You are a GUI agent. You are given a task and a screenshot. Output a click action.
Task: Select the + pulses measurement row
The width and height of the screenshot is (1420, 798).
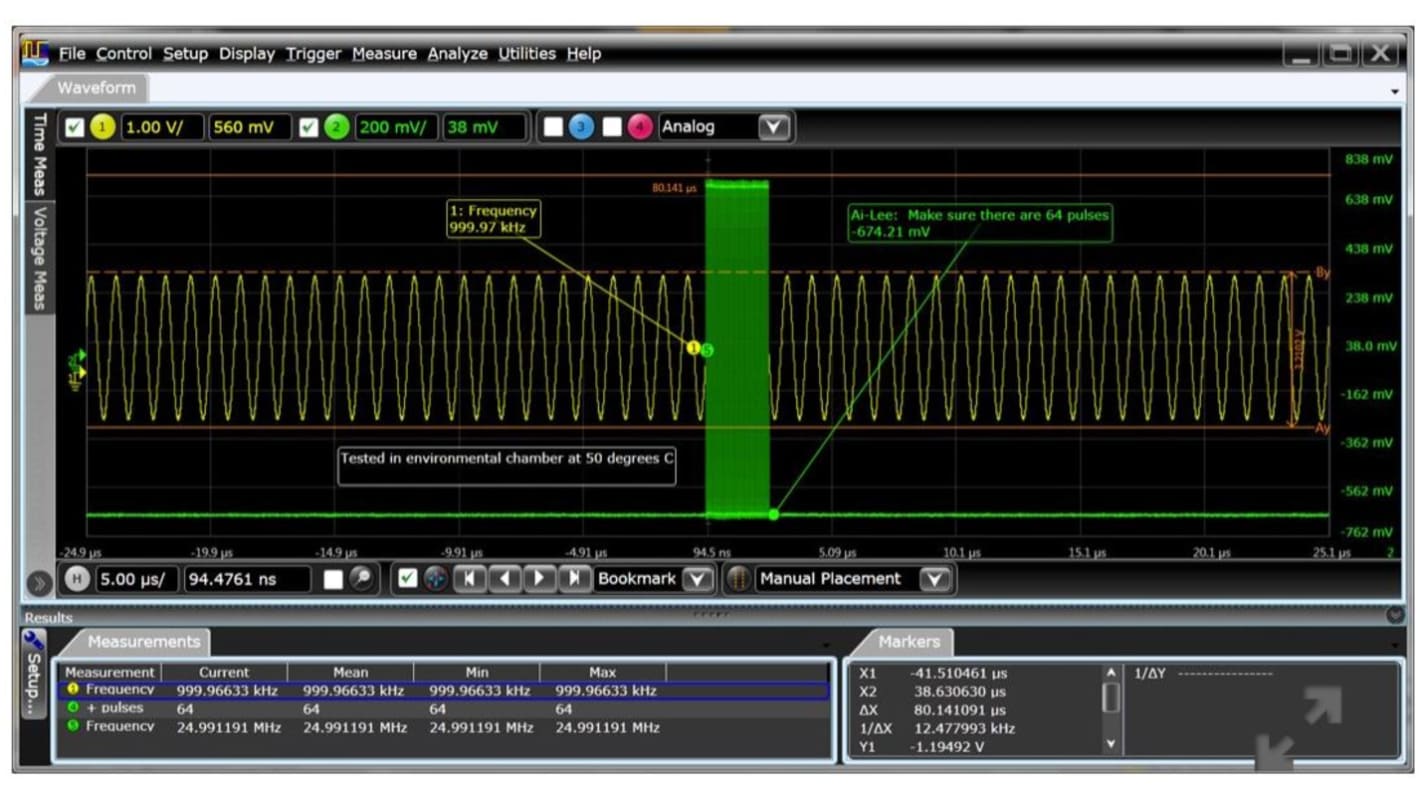click(x=441, y=708)
